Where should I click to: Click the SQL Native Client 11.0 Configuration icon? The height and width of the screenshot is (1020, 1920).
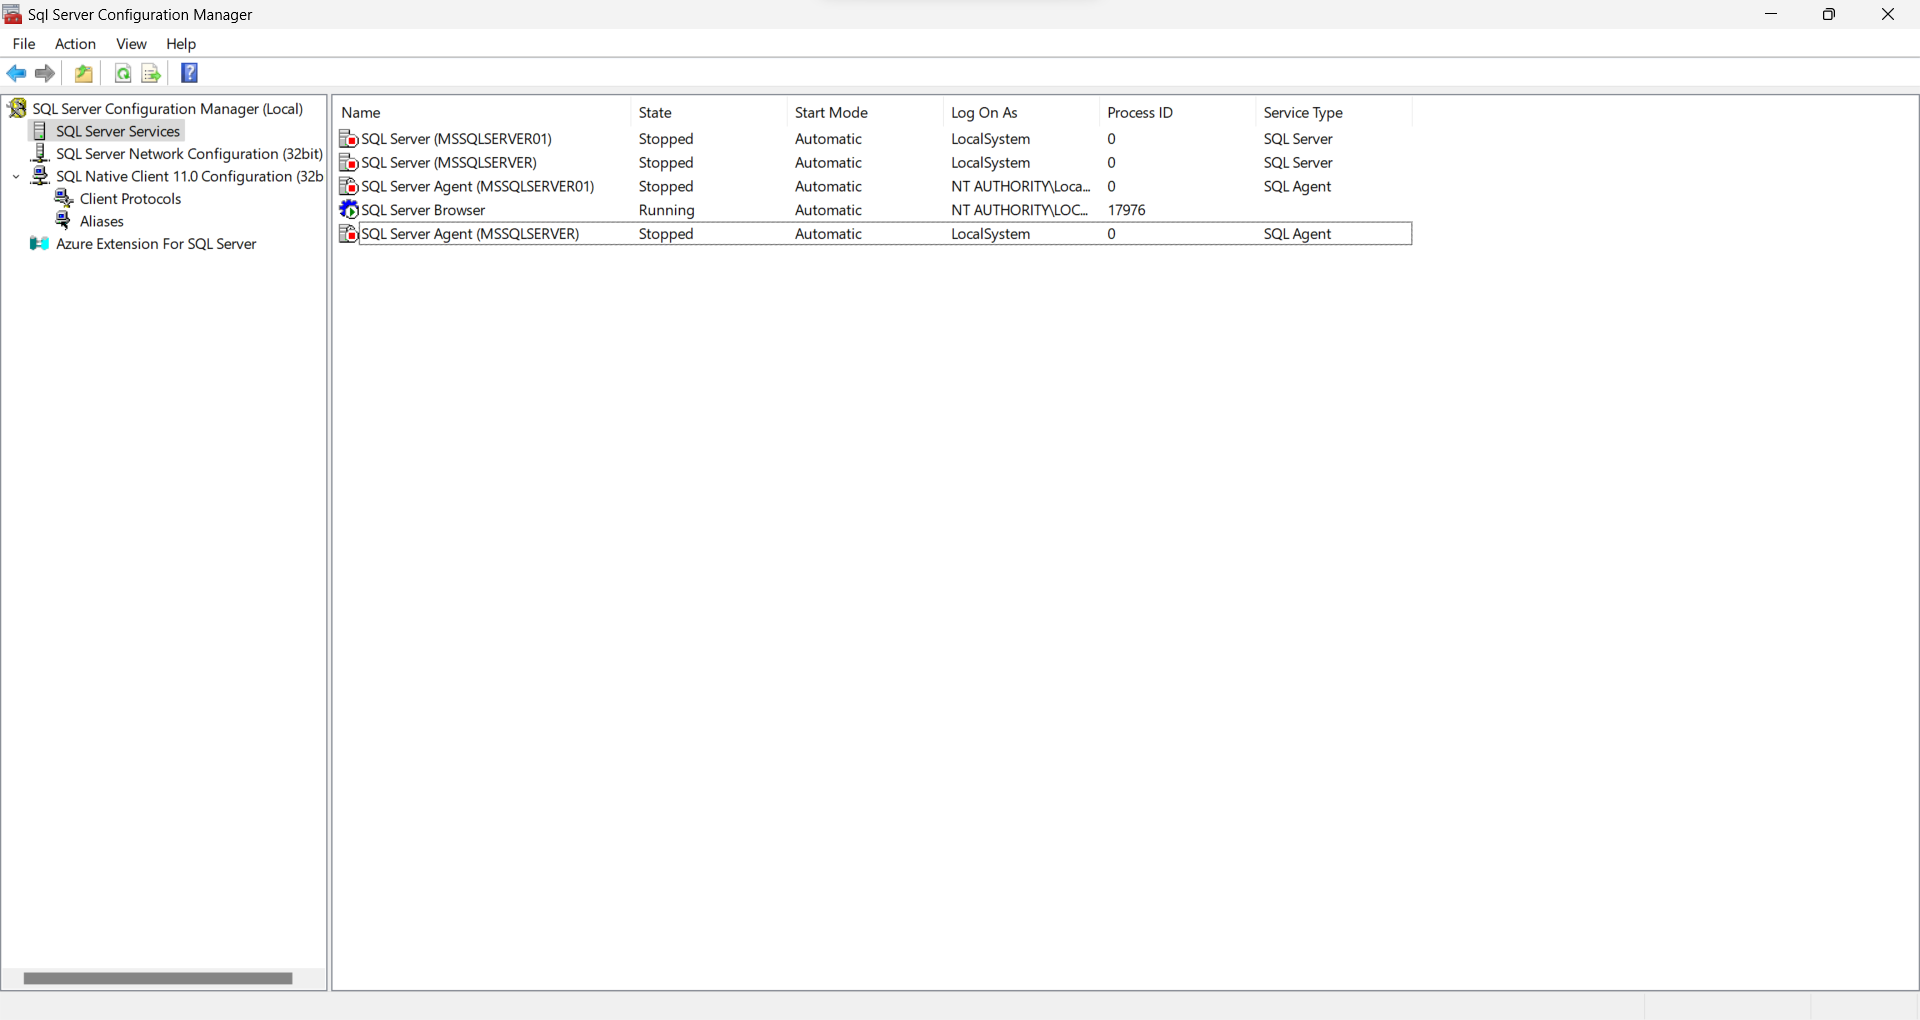(40, 176)
